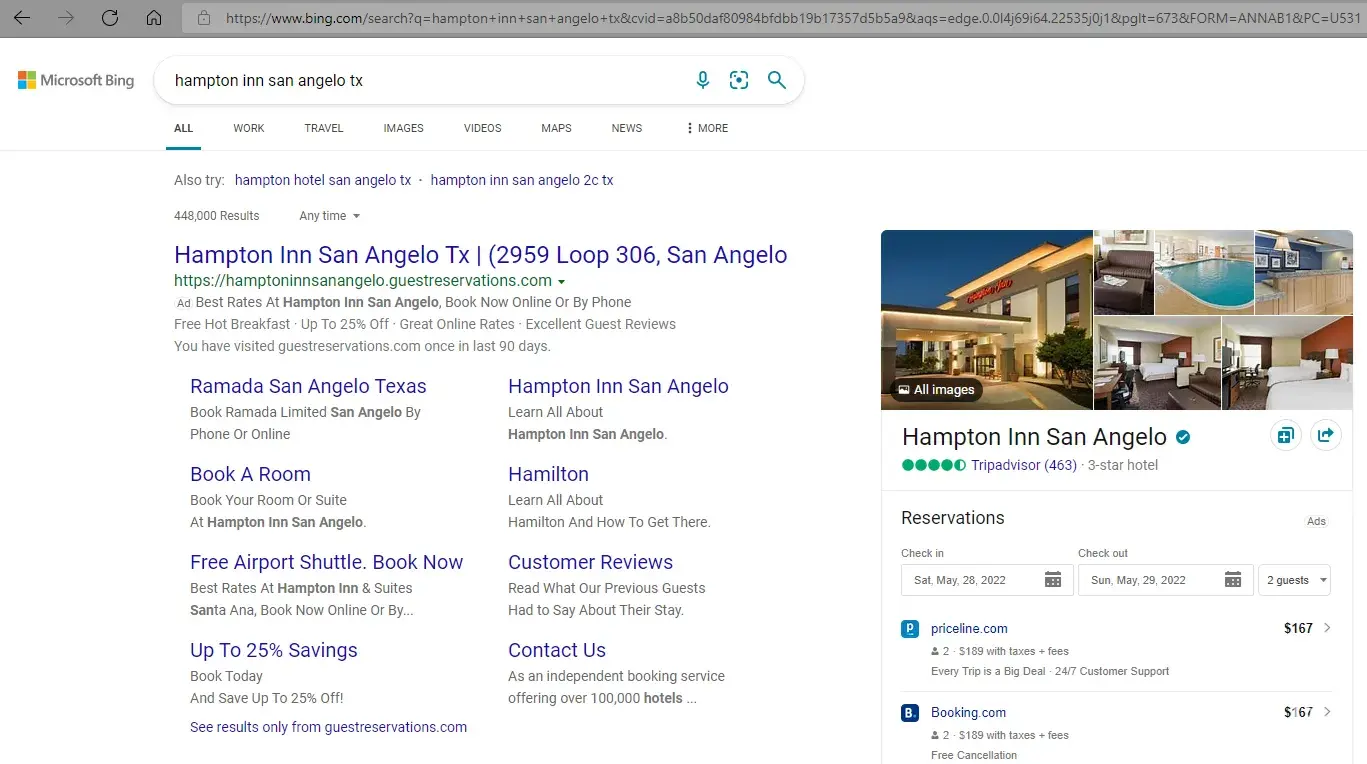Click the All images button

pos(936,390)
